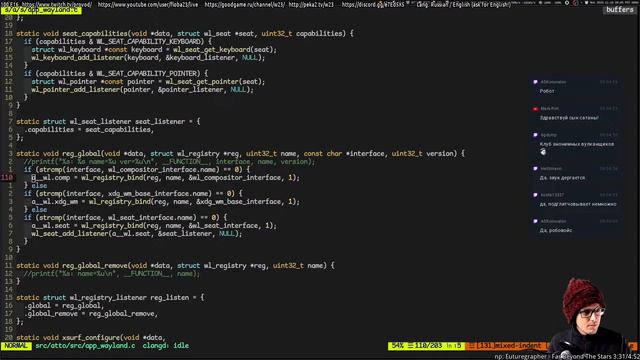Viewport: 640px width, 360px height.
Task: Click chat message 'Да, робовойс'
Action: point(556,230)
